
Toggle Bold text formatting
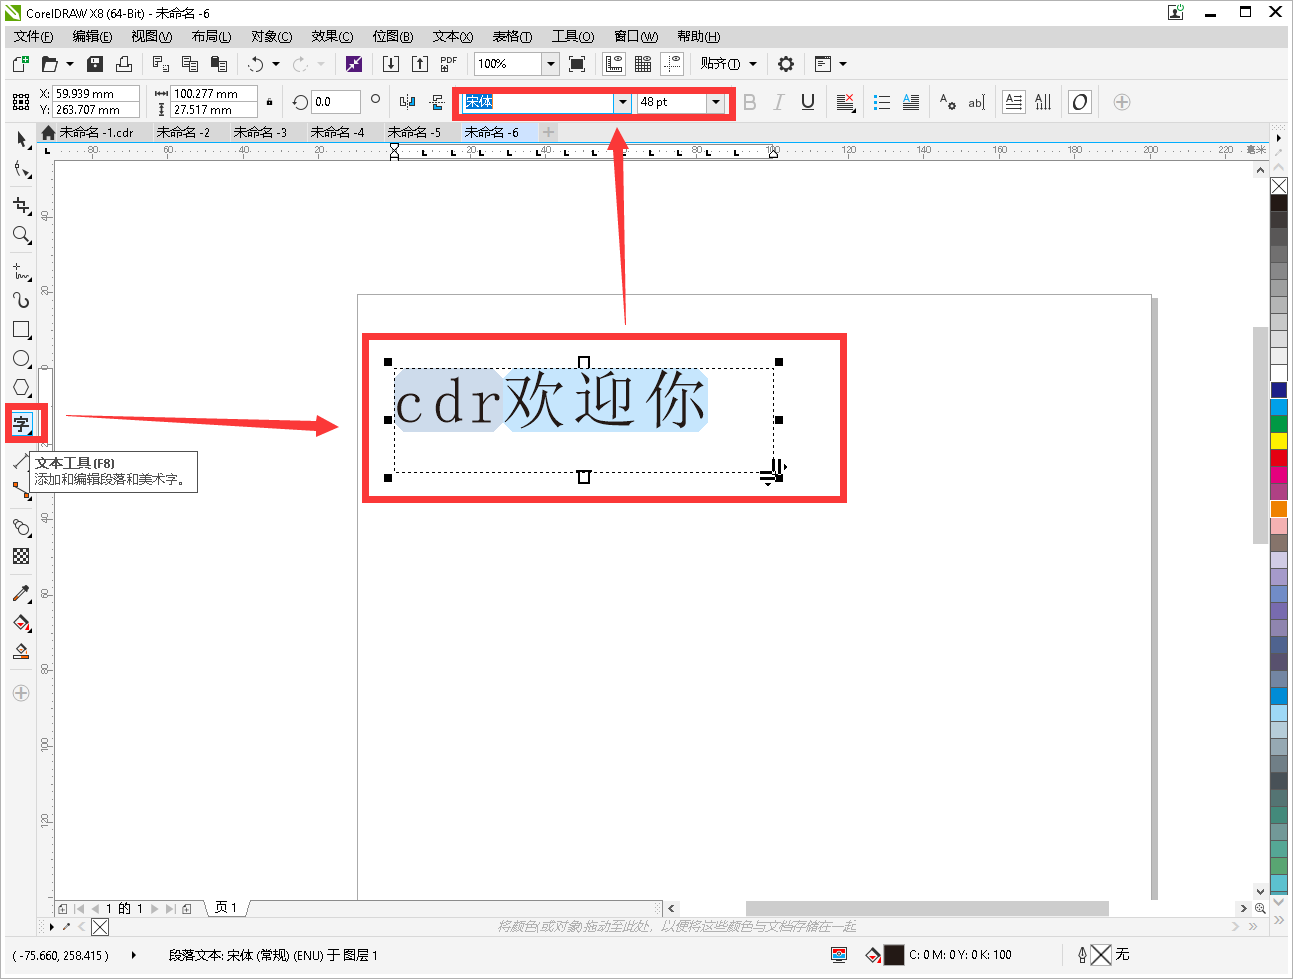coord(750,102)
